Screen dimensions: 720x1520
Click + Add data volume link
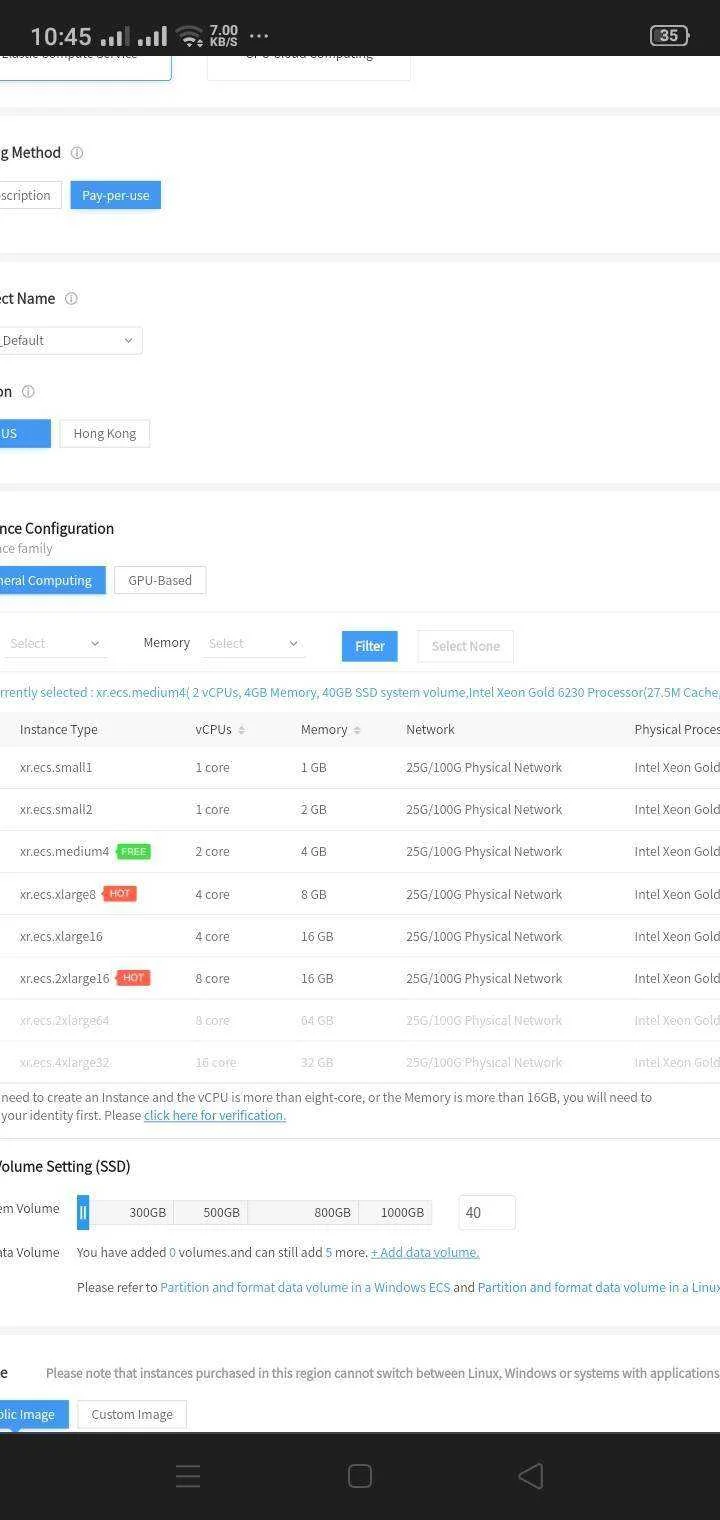coord(425,1252)
